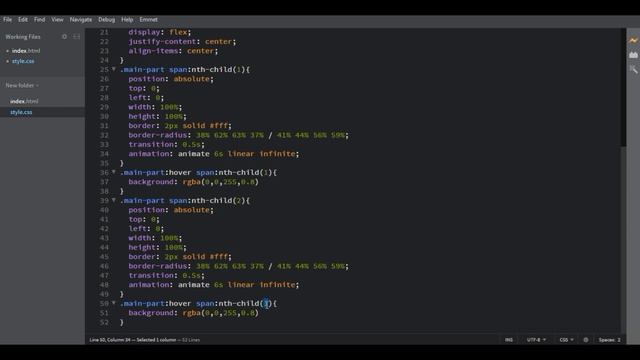Open the Extension Manager brick icon
The width and height of the screenshot is (640, 360).
[633, 54]
